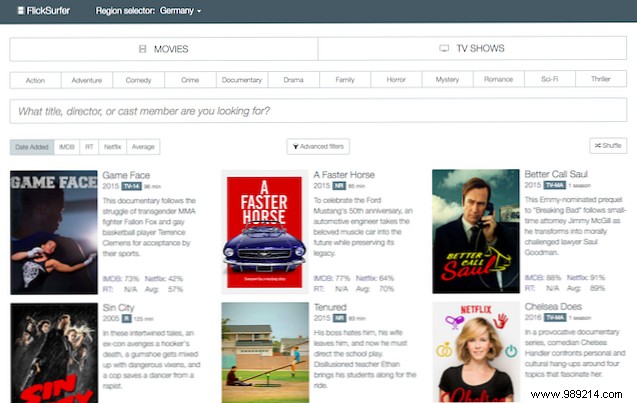Screen dimensions: 637x403
Task: Click the R rating badge on Sin City
Action: (x=127, y=318)
